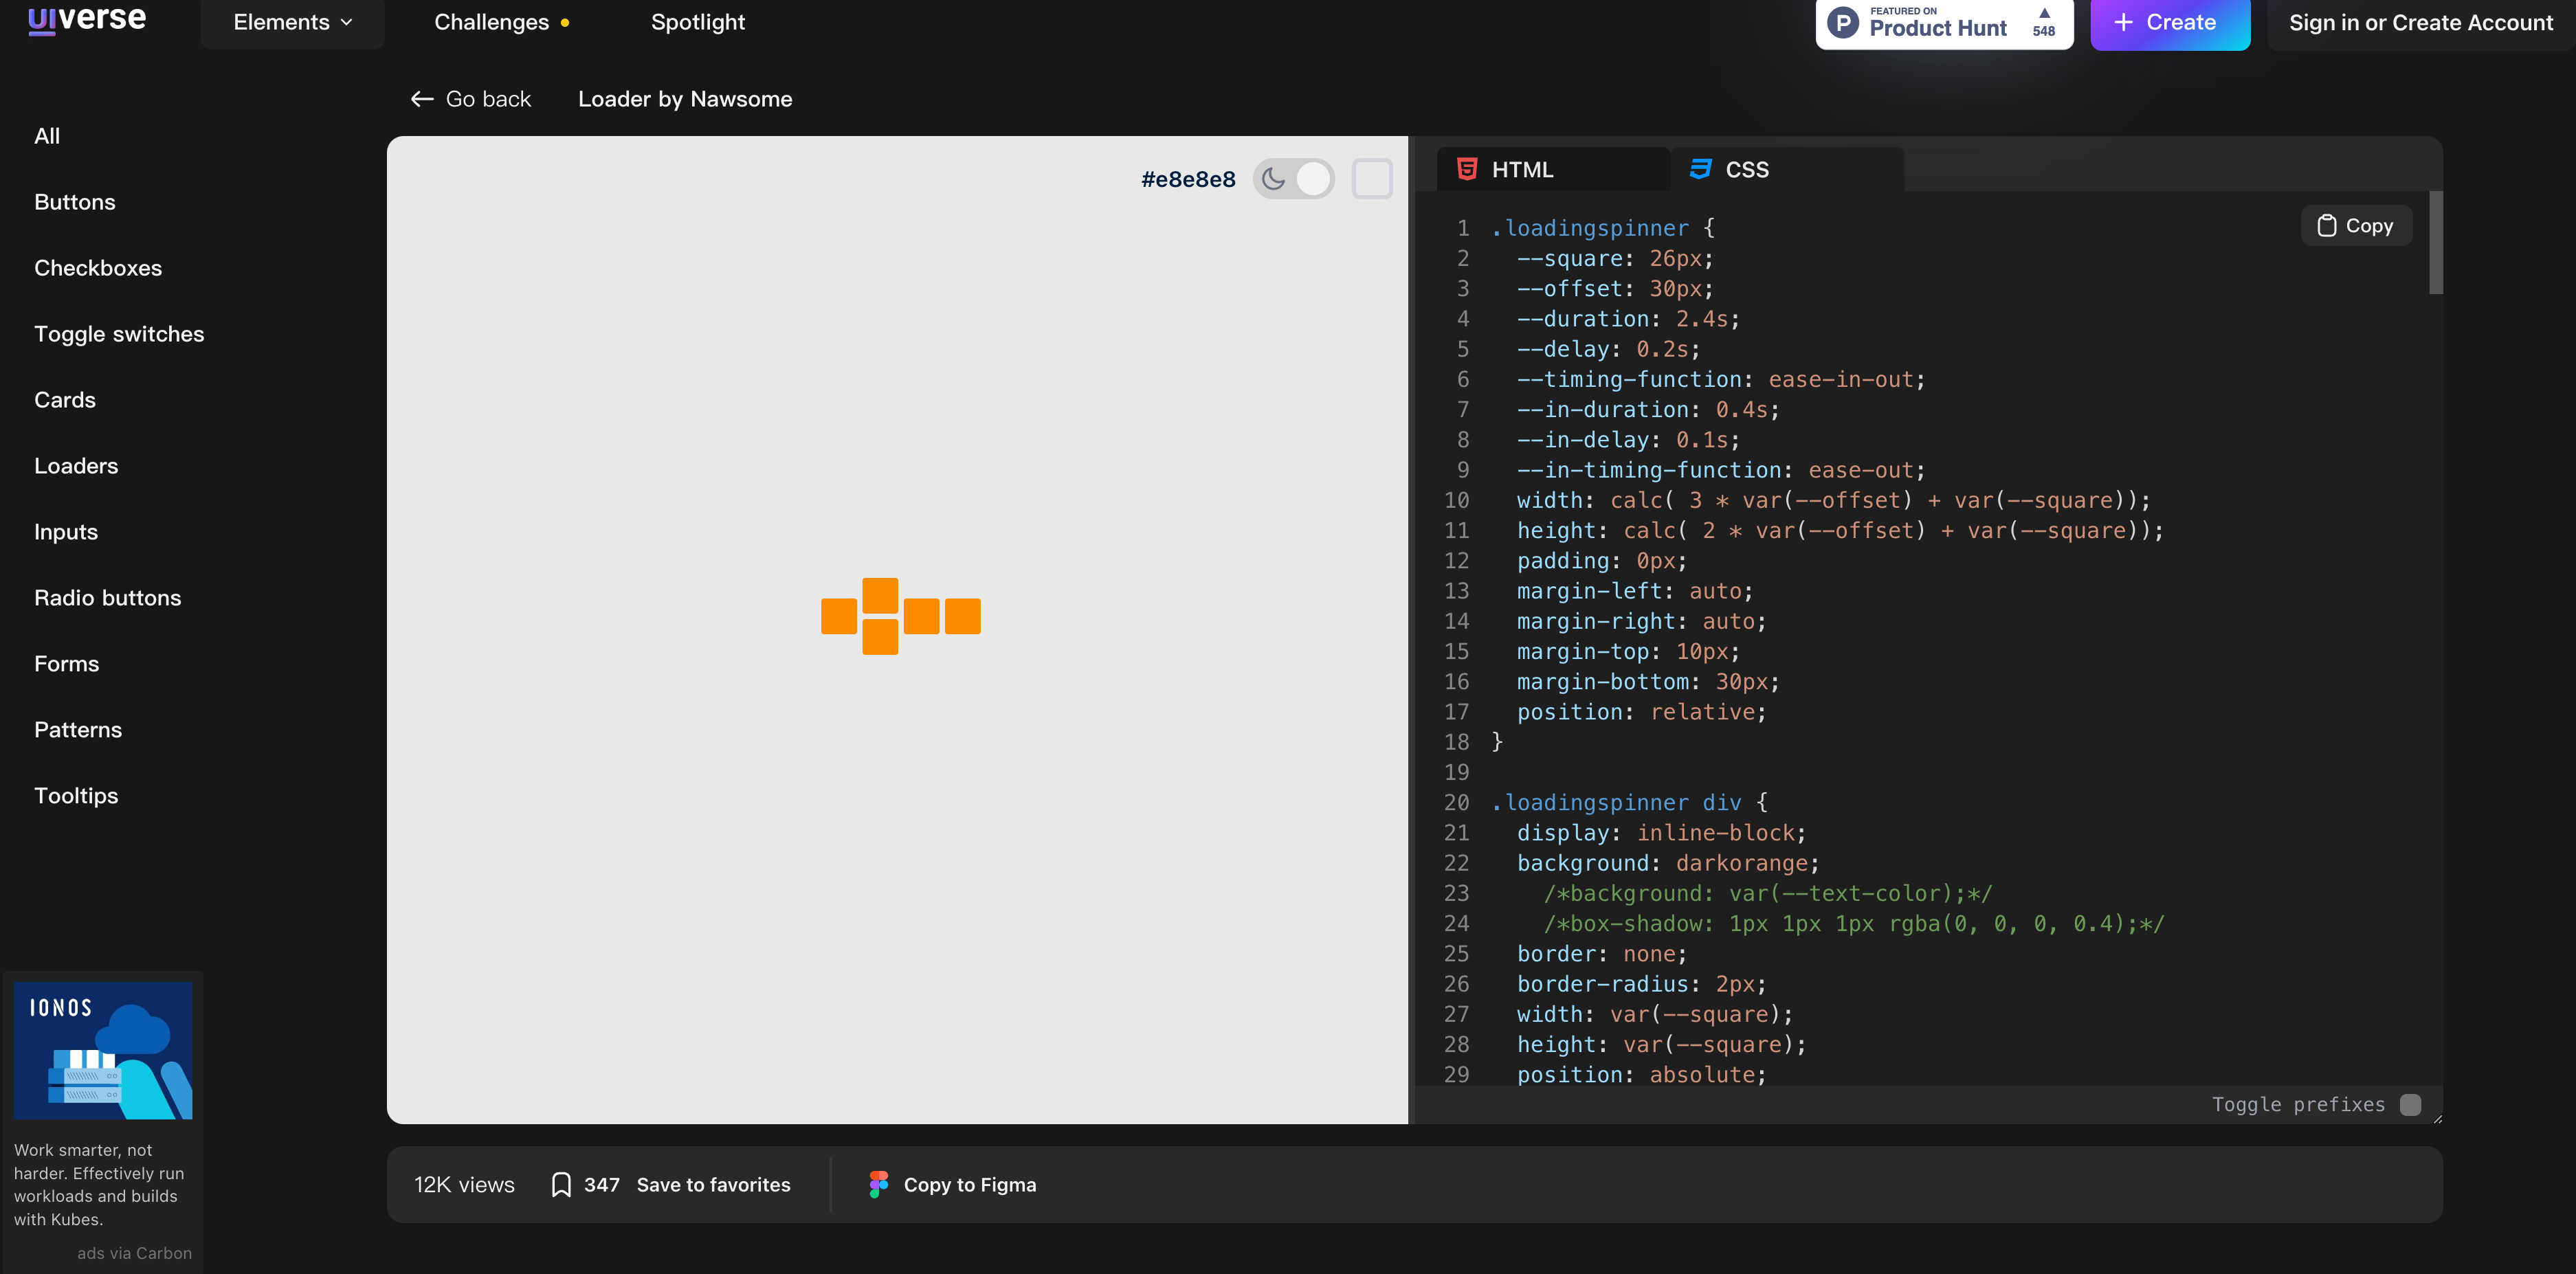Open the Elements dropdown menu
This screenshot has height=1274, width=2576.
292,22
